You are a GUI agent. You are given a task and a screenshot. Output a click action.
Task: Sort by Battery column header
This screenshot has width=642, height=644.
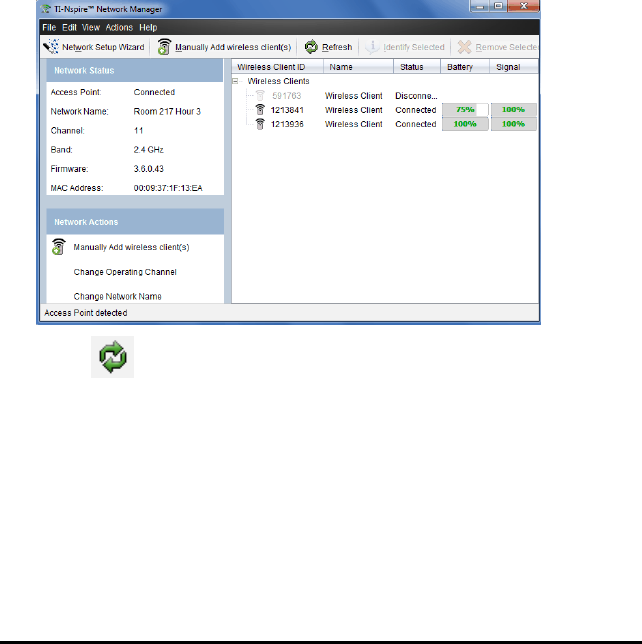pos(465,67)
